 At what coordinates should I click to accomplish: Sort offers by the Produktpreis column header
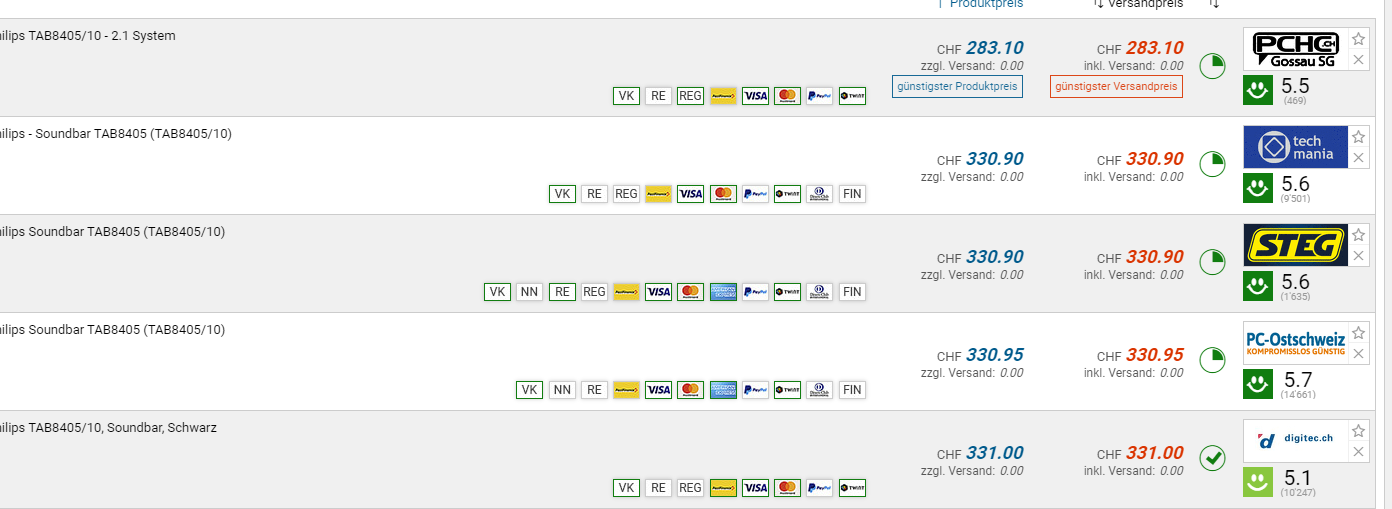[x=985, y=4]
